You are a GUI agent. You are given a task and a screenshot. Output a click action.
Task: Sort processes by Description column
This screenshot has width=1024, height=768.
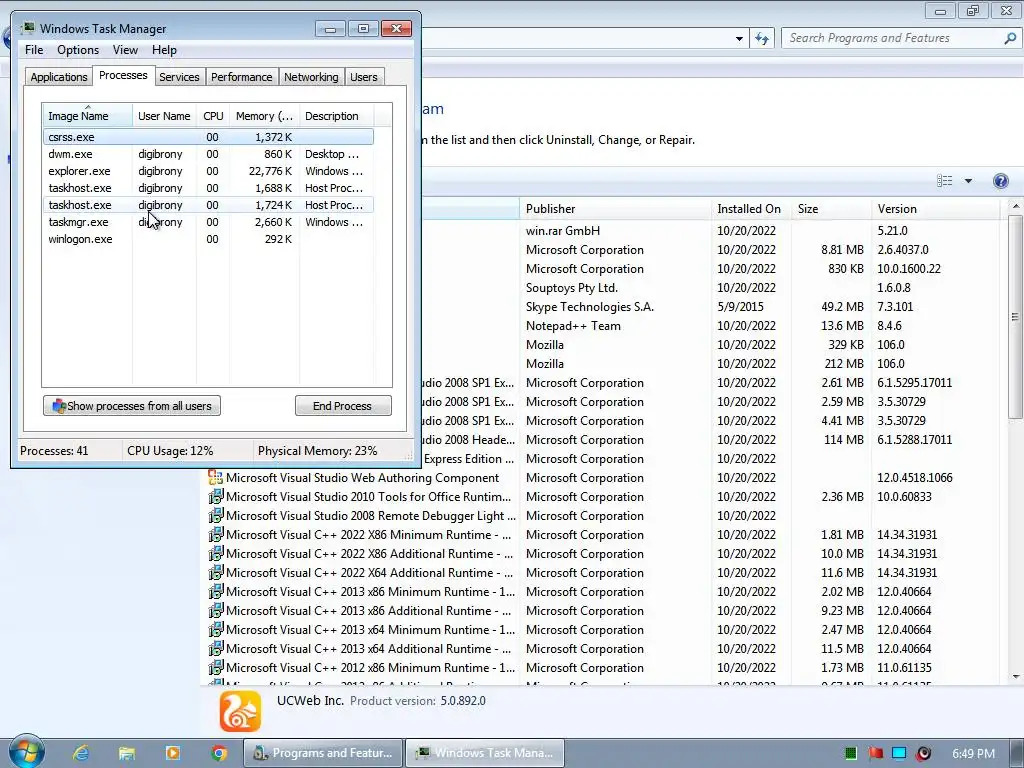pos(336,116)
